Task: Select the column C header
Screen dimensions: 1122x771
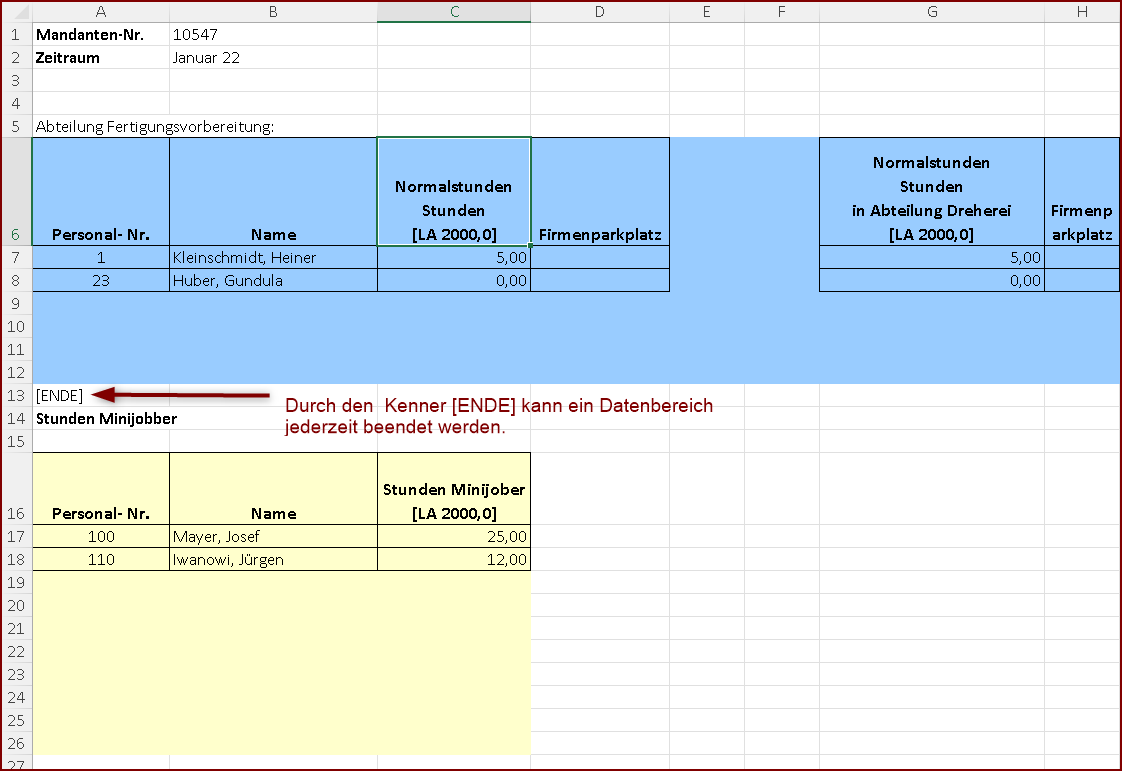Action: [x=454, y=11]
